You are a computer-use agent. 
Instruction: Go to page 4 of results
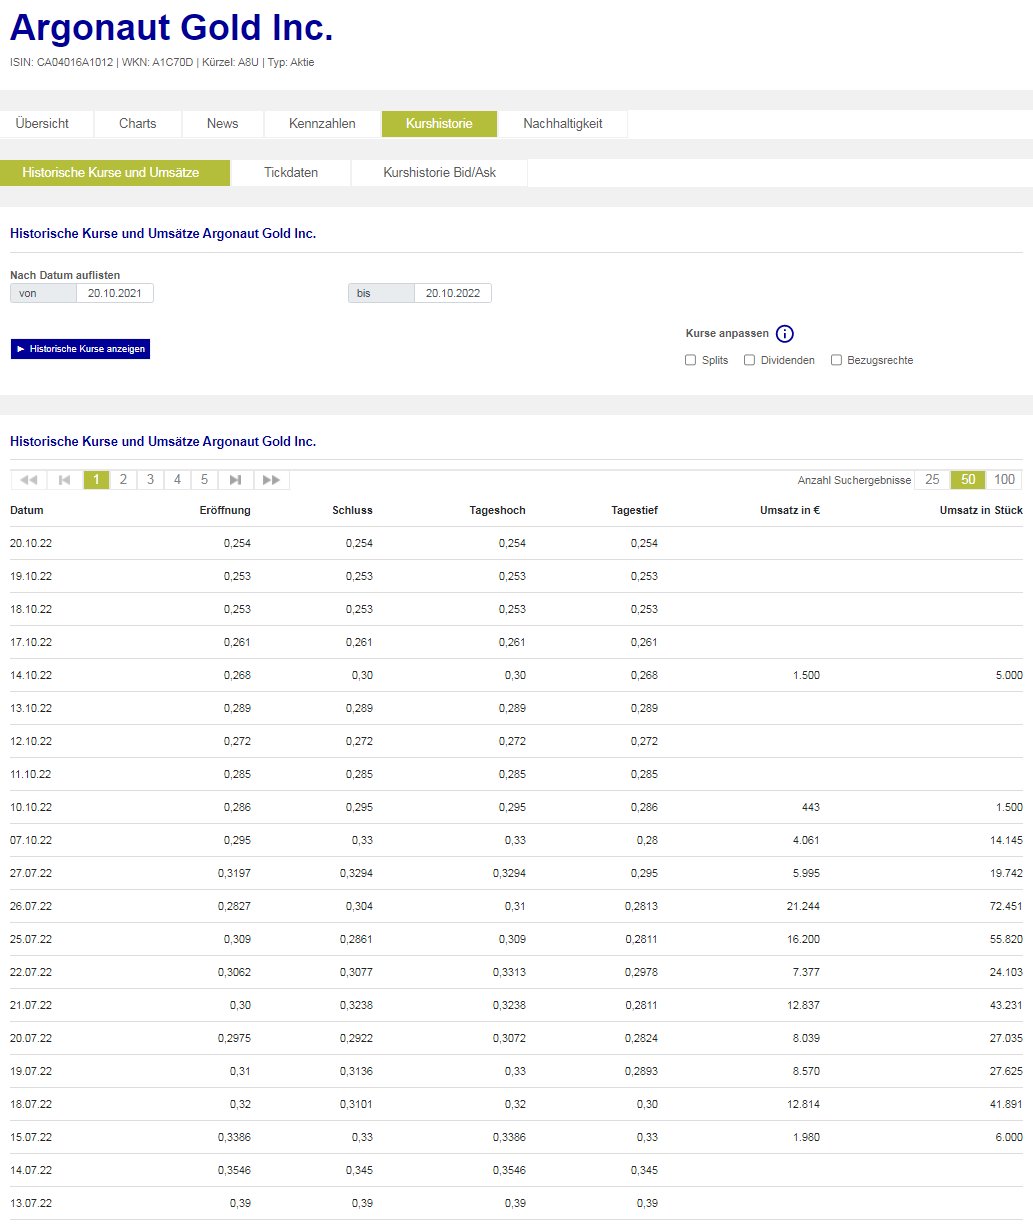[178, 480]
